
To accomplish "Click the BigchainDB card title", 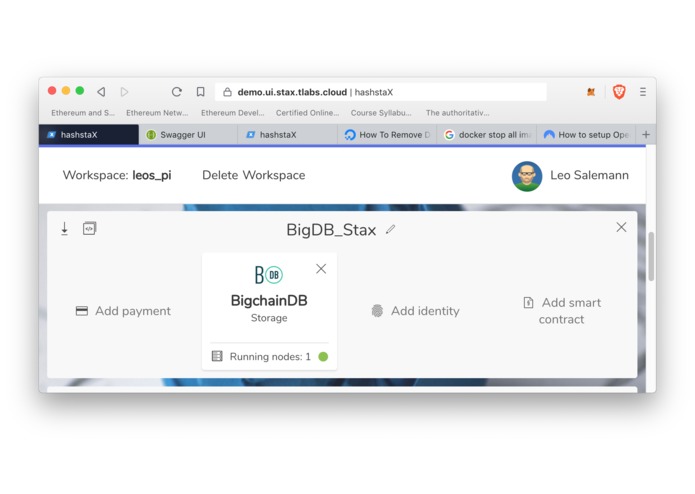I will pyautogui.click(x=269, y=300).
